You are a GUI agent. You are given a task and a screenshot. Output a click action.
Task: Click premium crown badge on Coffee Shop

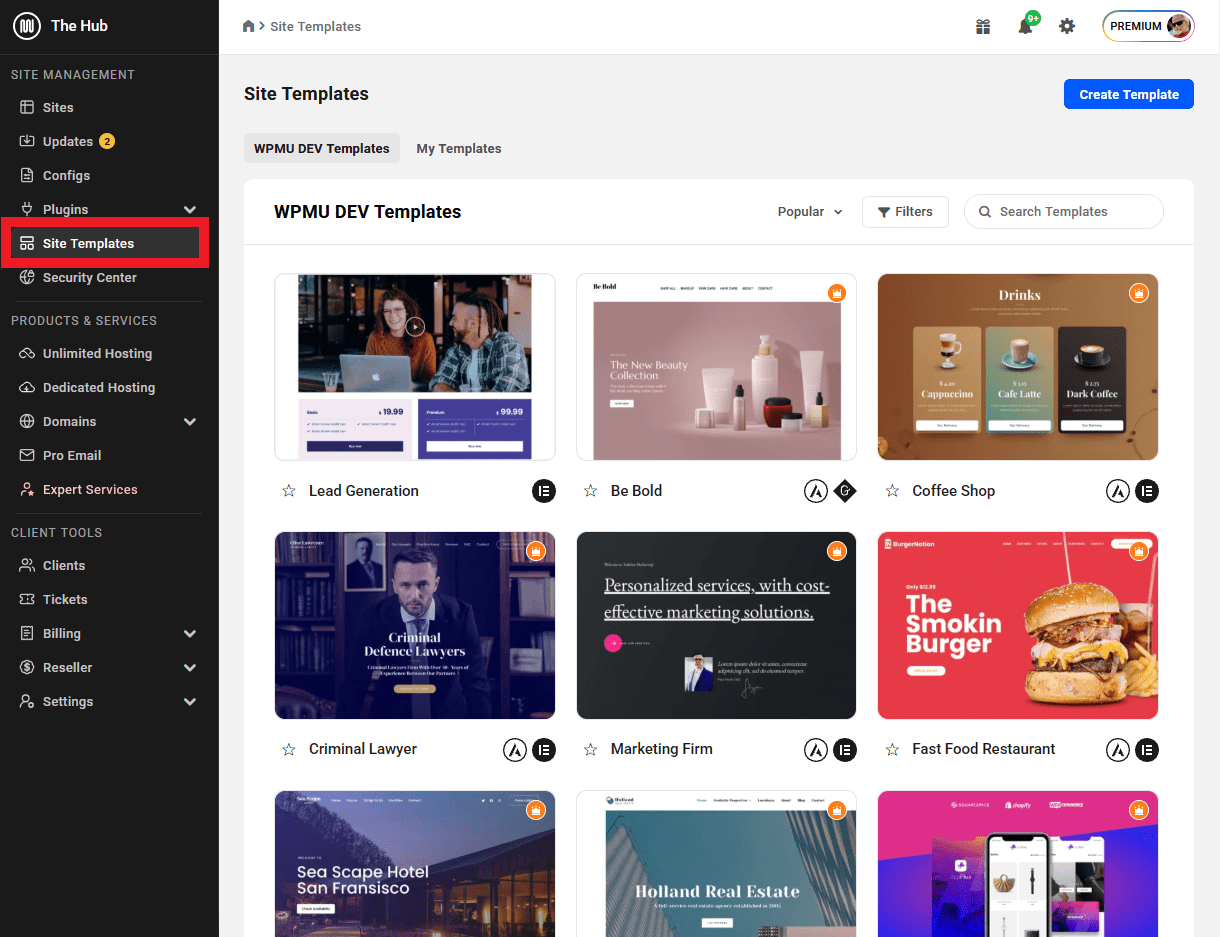[x=1138, y=293]
